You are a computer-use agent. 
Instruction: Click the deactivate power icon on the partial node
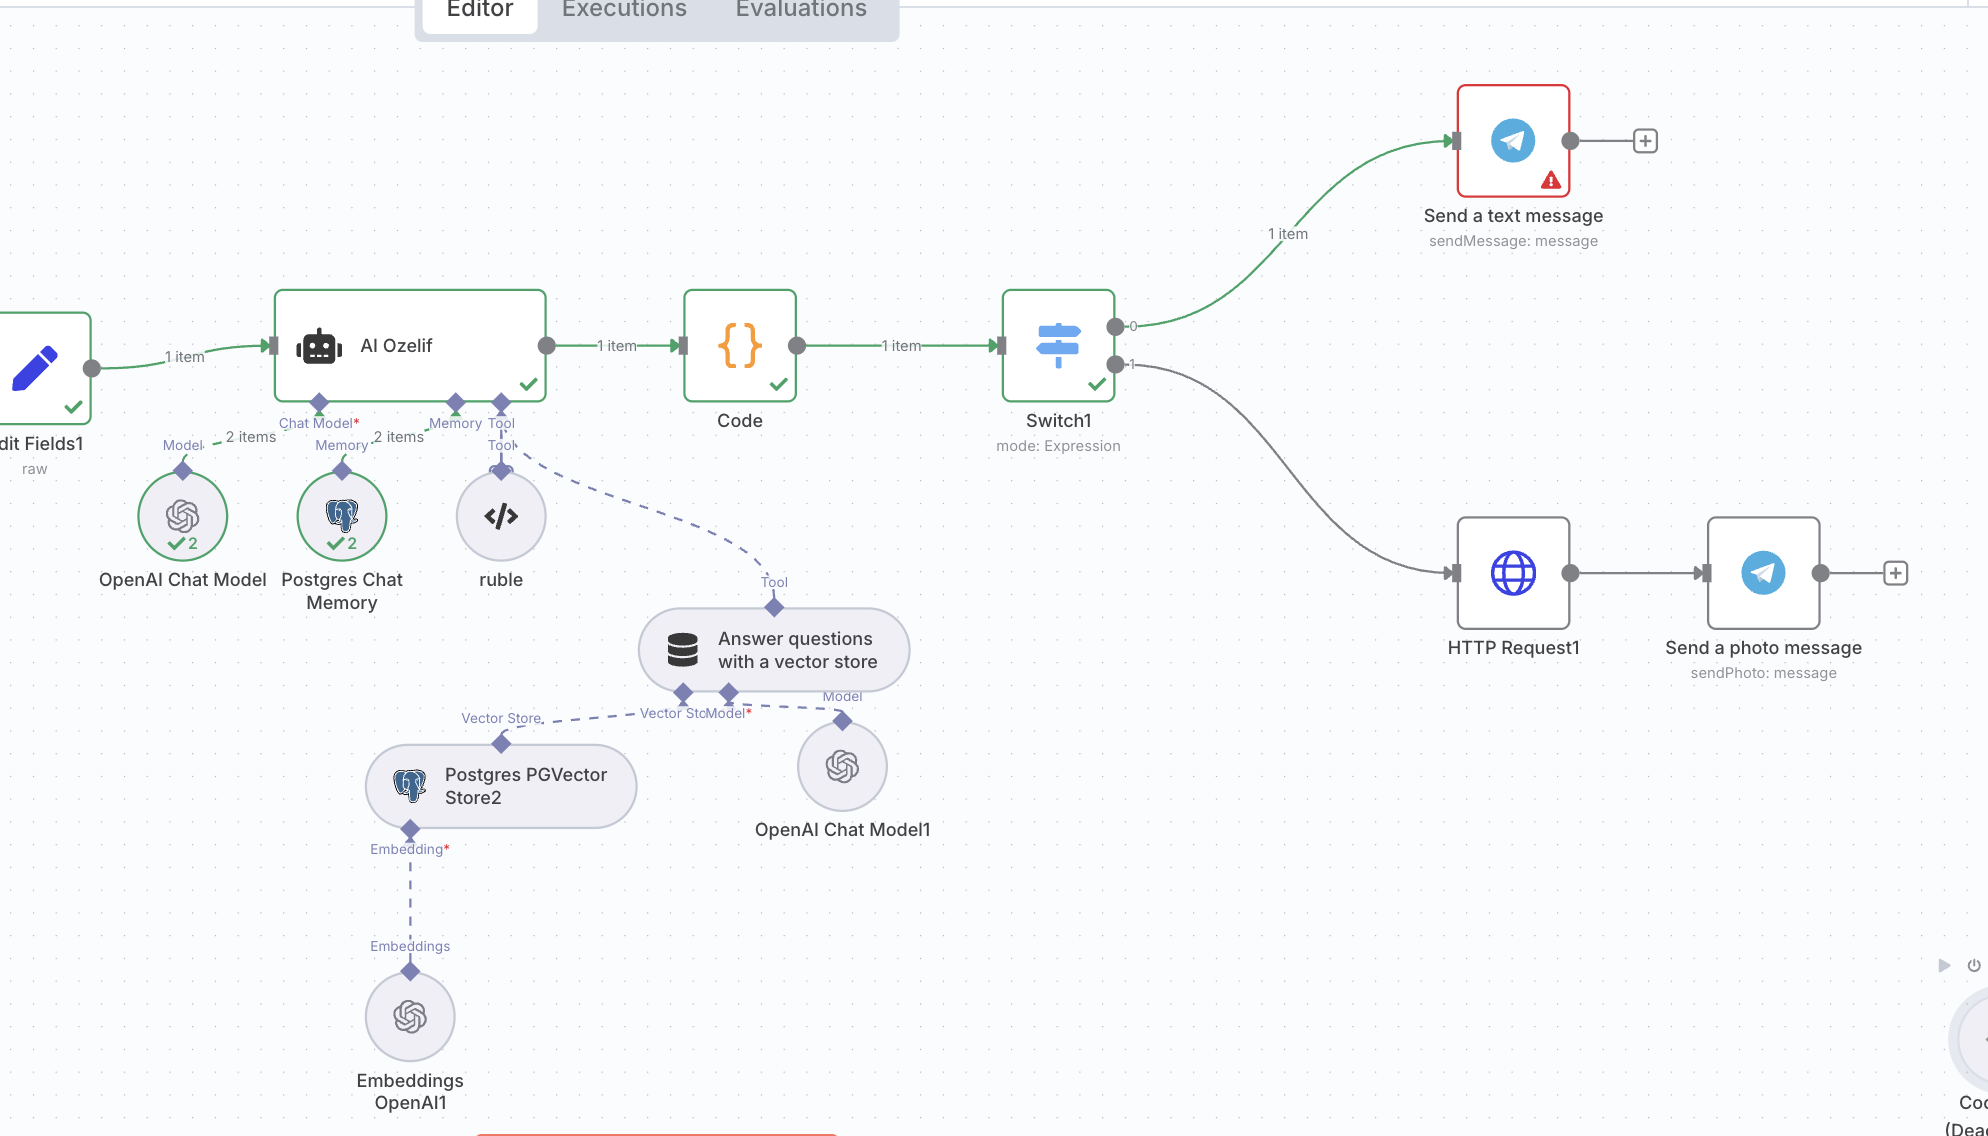1973,965
